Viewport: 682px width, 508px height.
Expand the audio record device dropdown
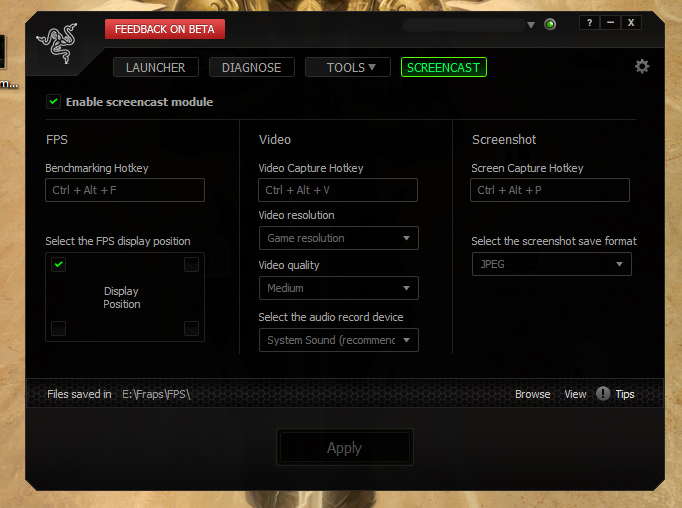tap(338, 340)
